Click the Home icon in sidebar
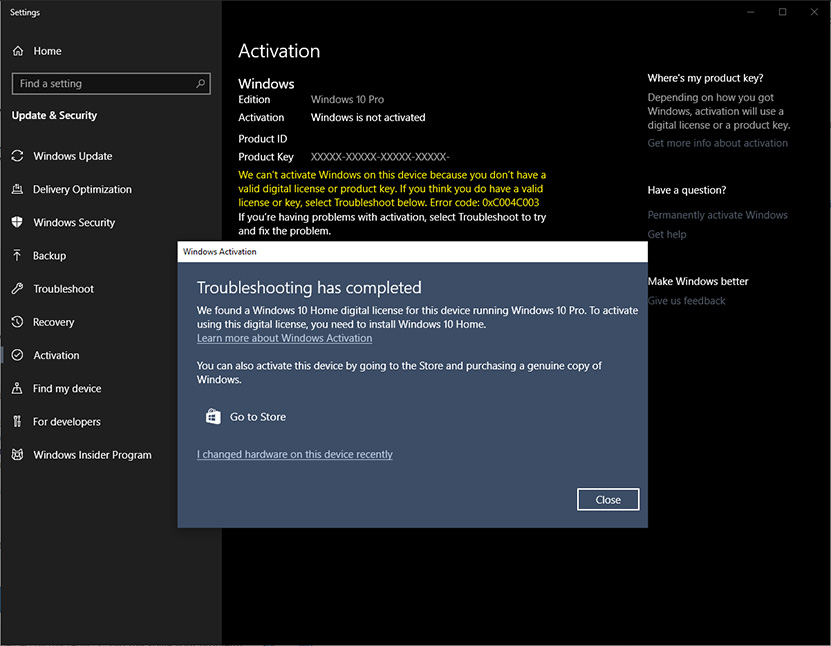 [x=18, y=51]
